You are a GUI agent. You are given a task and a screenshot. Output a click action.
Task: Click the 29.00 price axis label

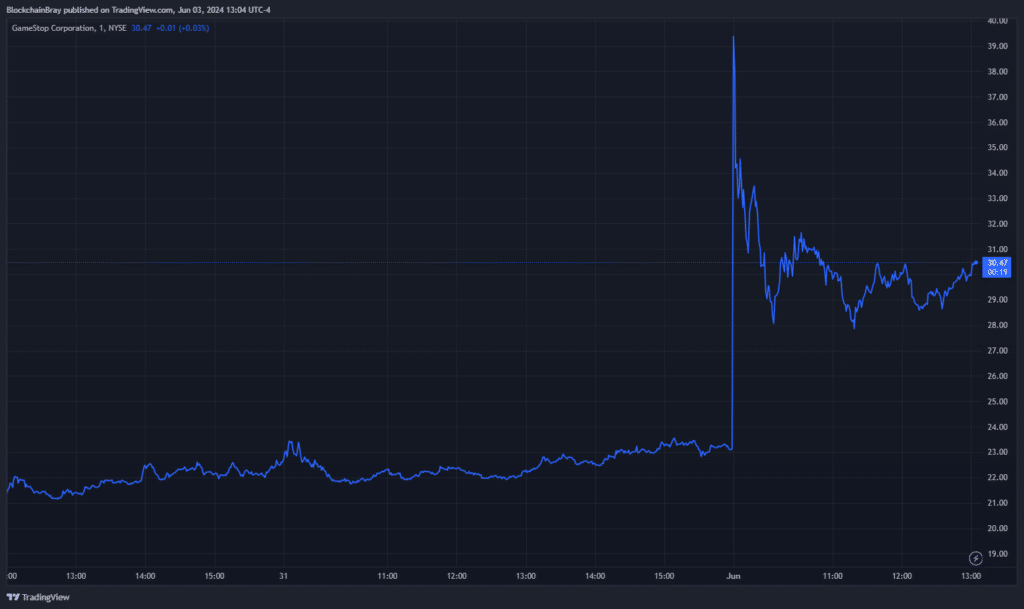[997, 300]
